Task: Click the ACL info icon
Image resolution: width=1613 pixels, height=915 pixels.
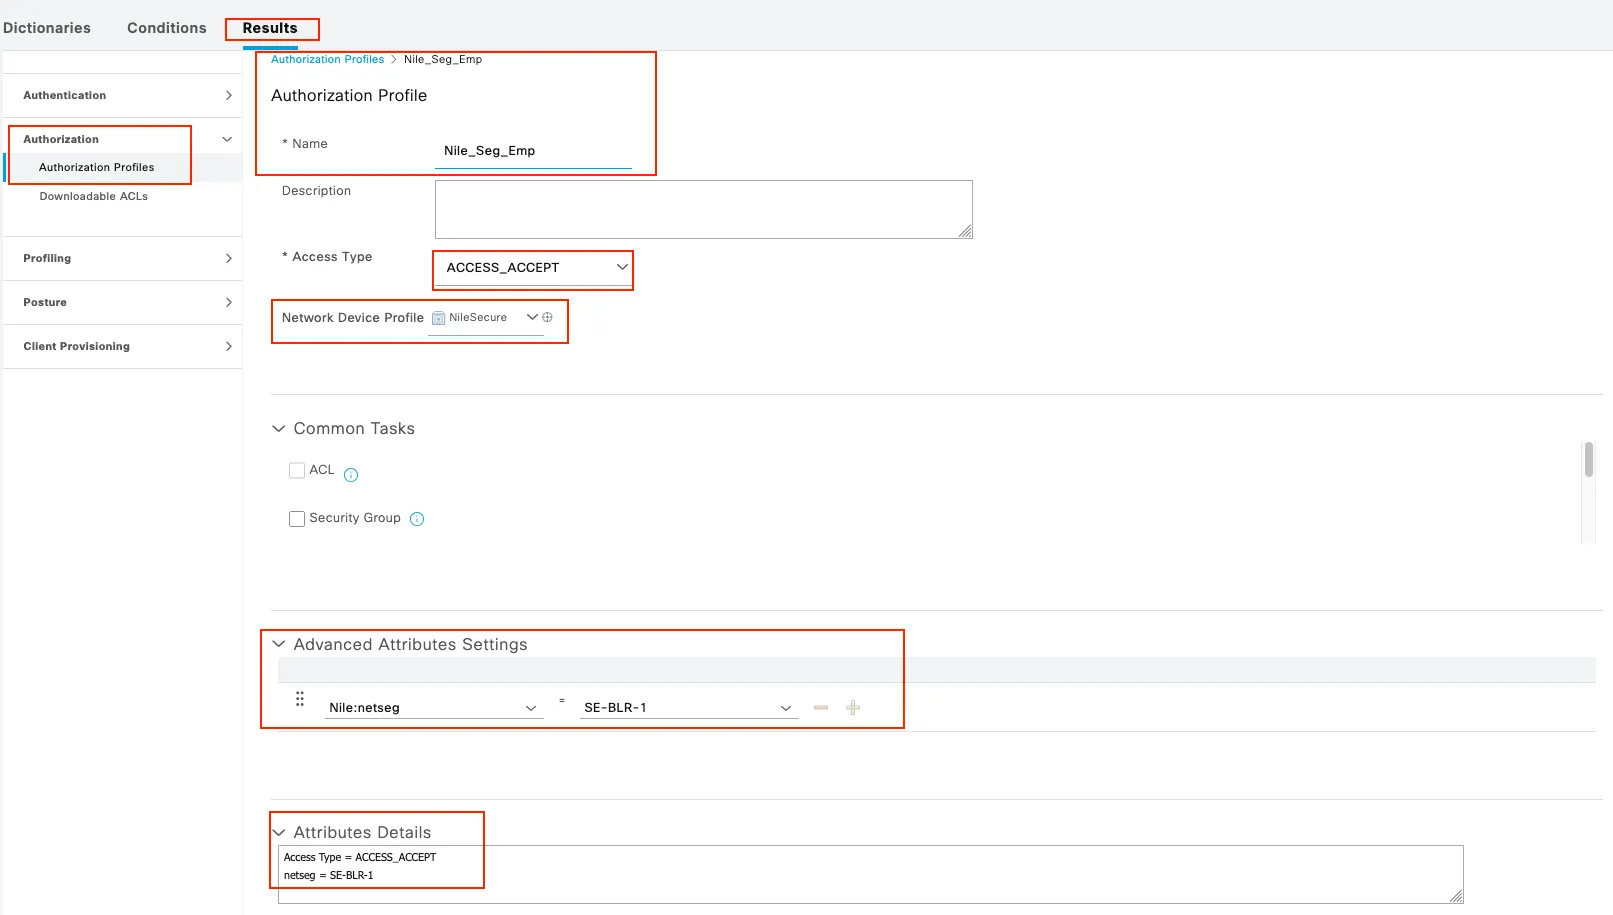Action: tap(351, 475)
